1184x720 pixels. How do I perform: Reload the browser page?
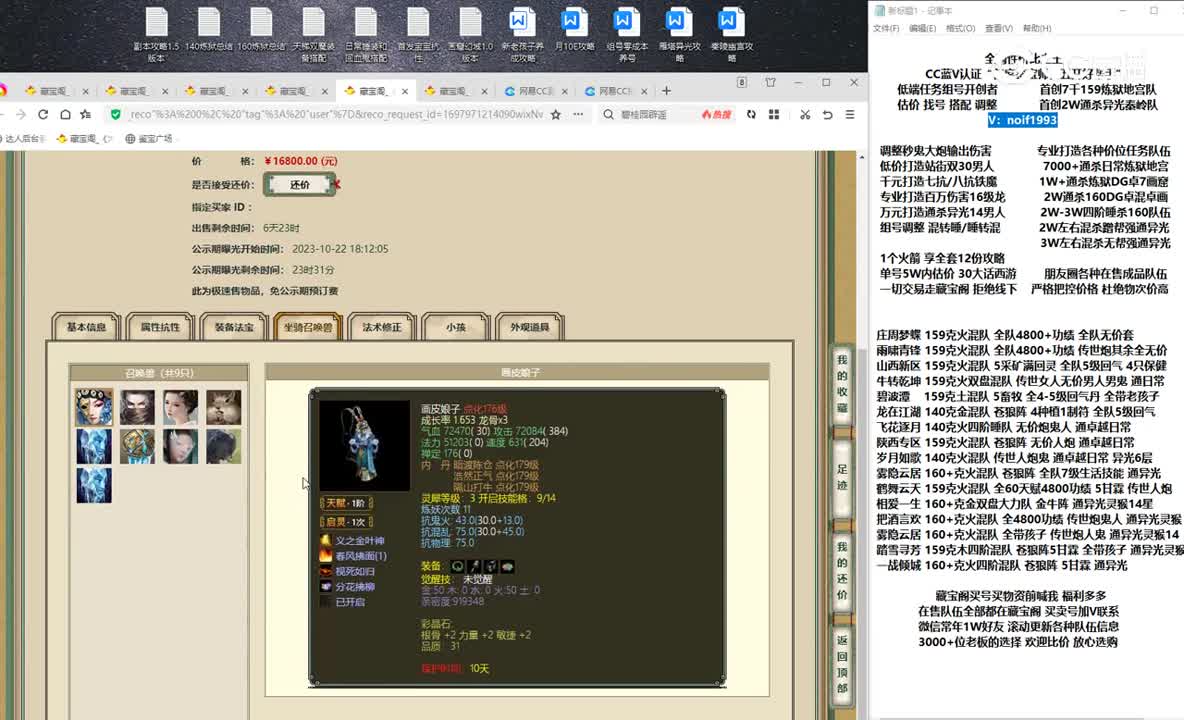(x=43, y=114)
